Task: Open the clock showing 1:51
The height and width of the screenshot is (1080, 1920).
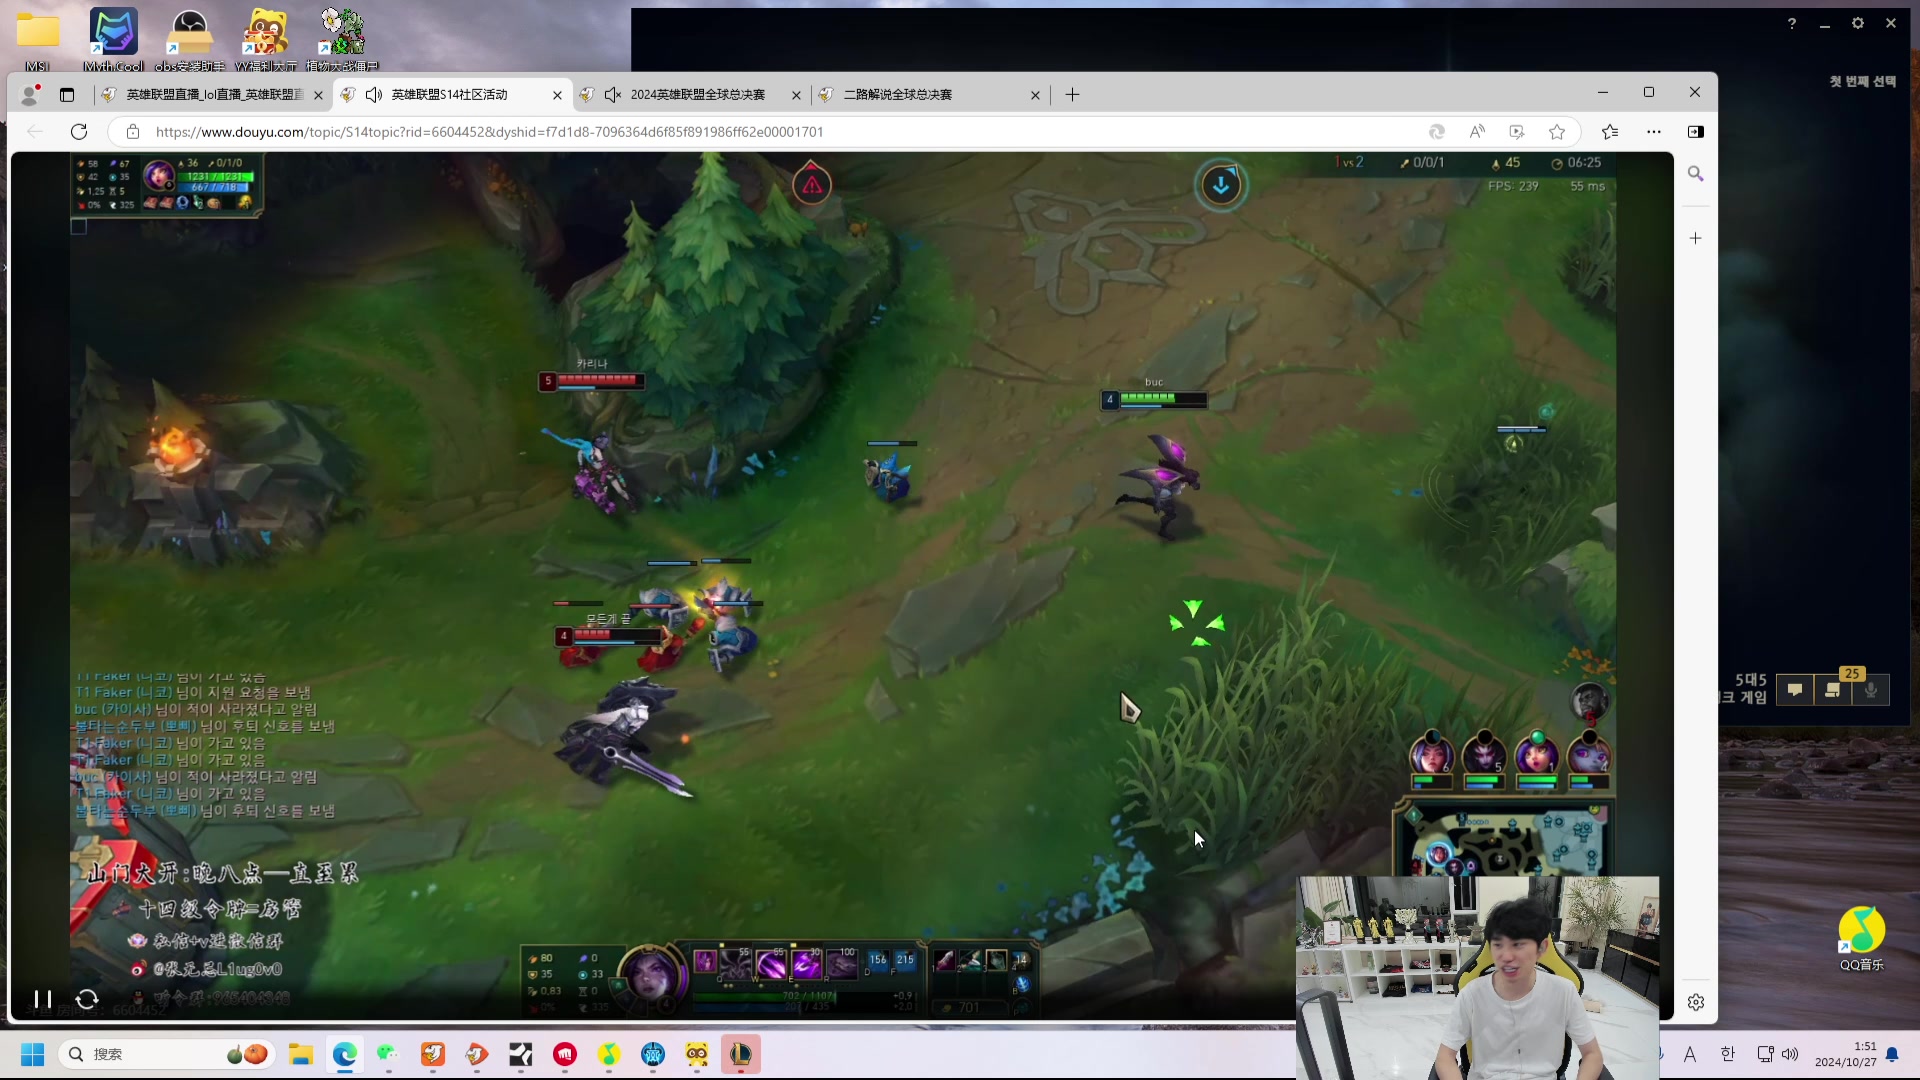Action: [1846, 1054]
